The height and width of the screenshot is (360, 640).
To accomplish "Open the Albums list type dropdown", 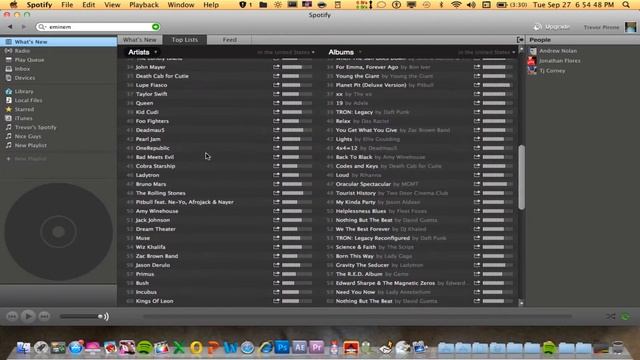I will 345,52.
